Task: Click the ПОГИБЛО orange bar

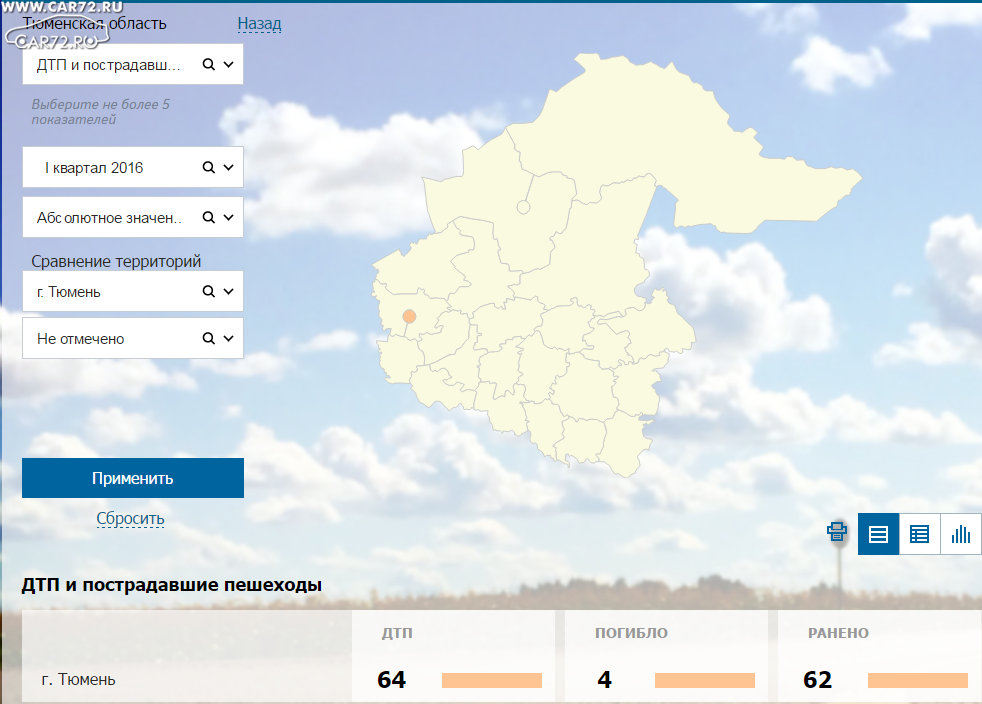Action: [705, 680]
